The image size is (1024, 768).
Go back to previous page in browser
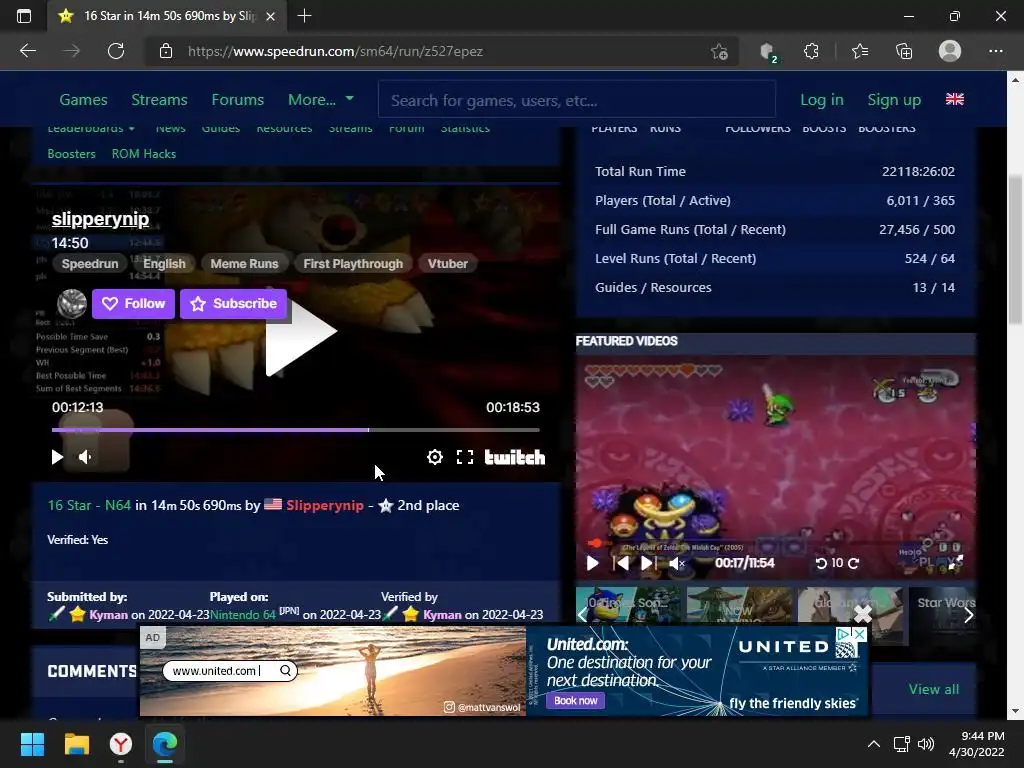[x=28, y=51]
